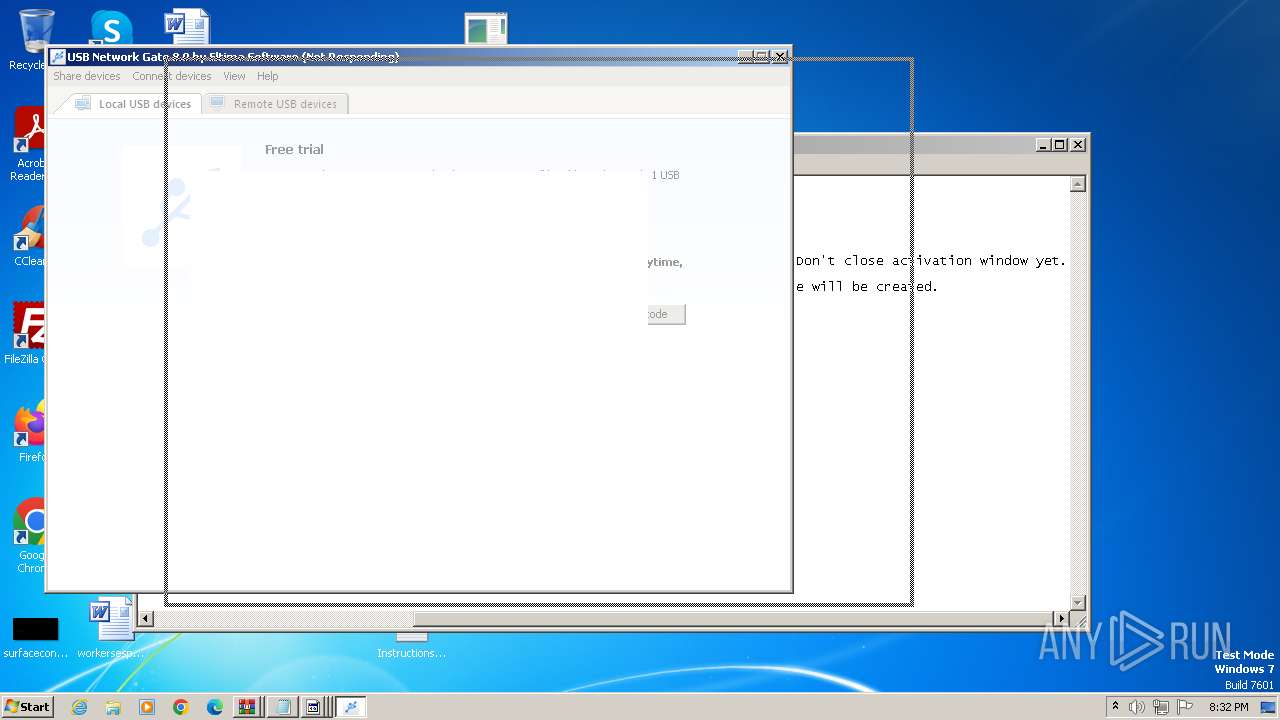Viewport: 1280px width, 720px height.
Task: Open the Recycle Bin desktop icon
Action: tap(30, 40)
